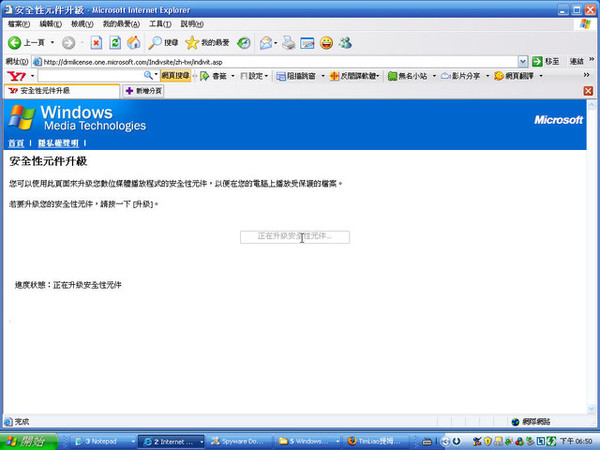Click in the Yahoo toolbar search field
This screenshot has width=600, height=450.
pos(90,76)
